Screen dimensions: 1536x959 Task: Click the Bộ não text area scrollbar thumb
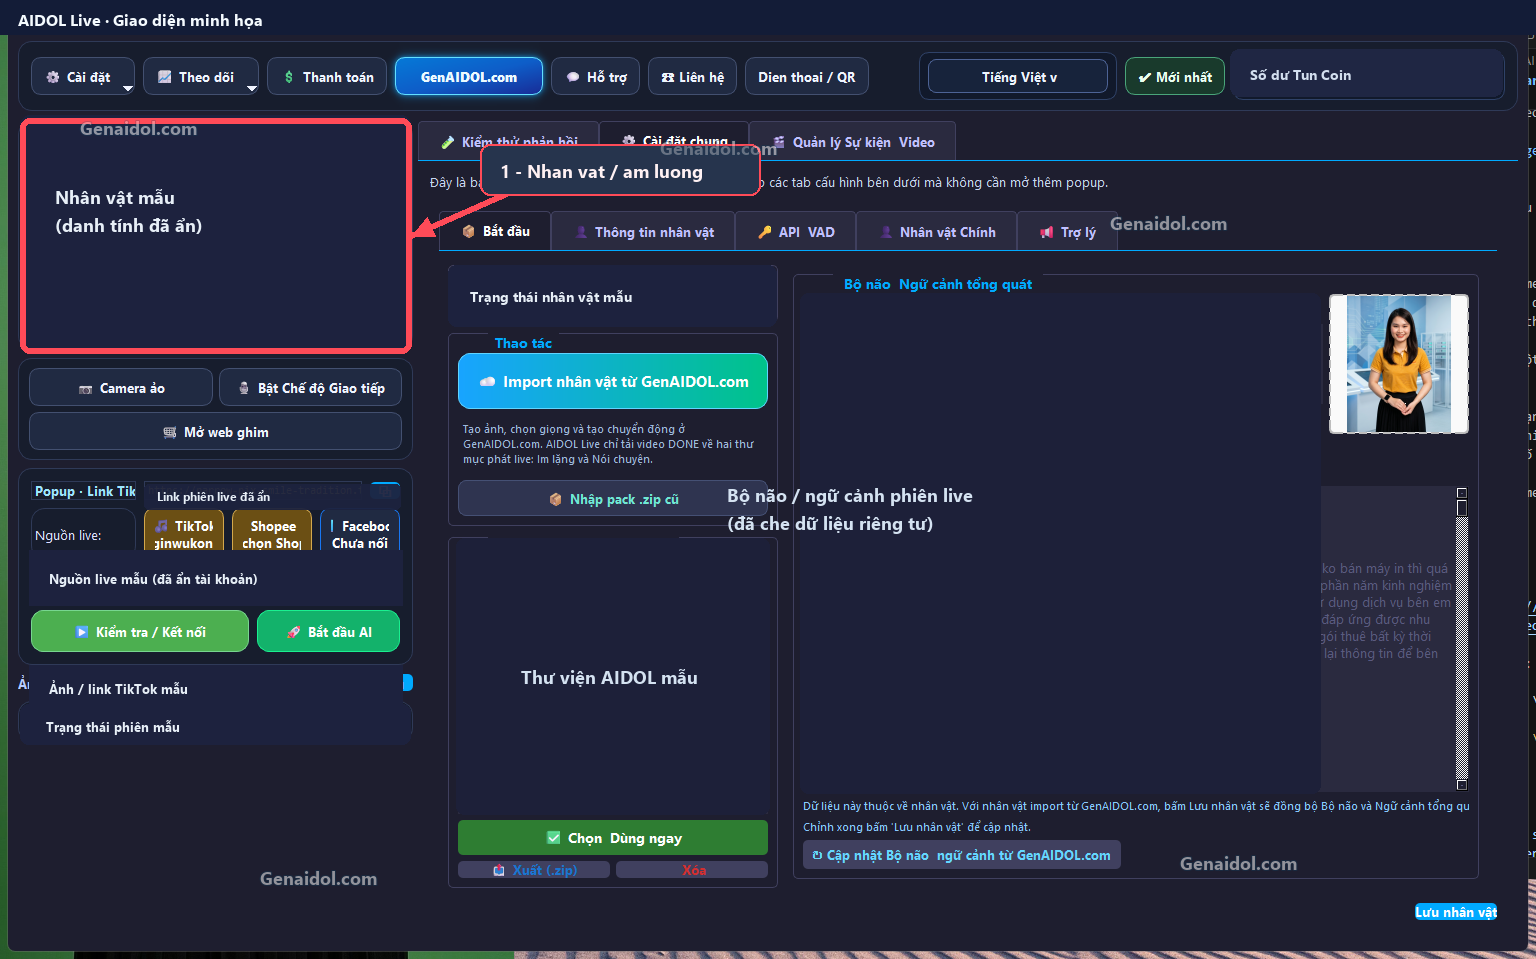(x=1461, y=508)
